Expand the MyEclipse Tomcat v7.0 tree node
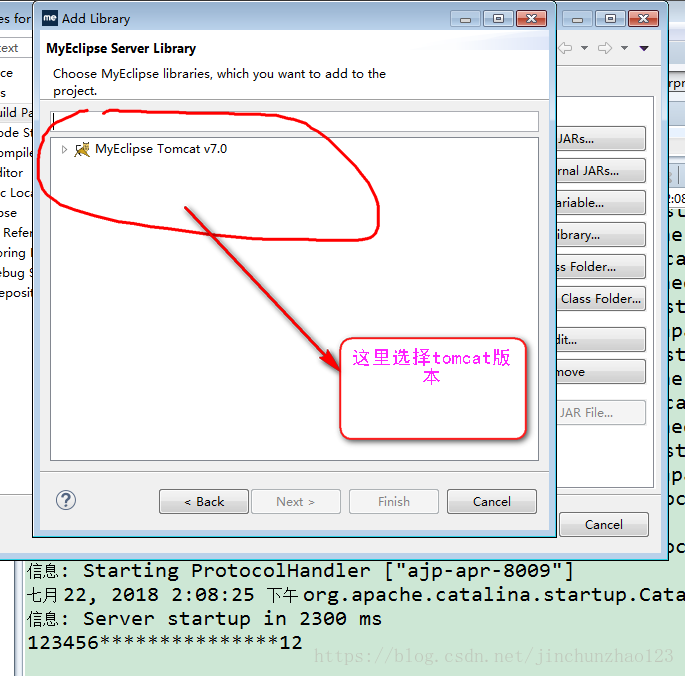Screen dimensions: 685x676 click(64, 149)
